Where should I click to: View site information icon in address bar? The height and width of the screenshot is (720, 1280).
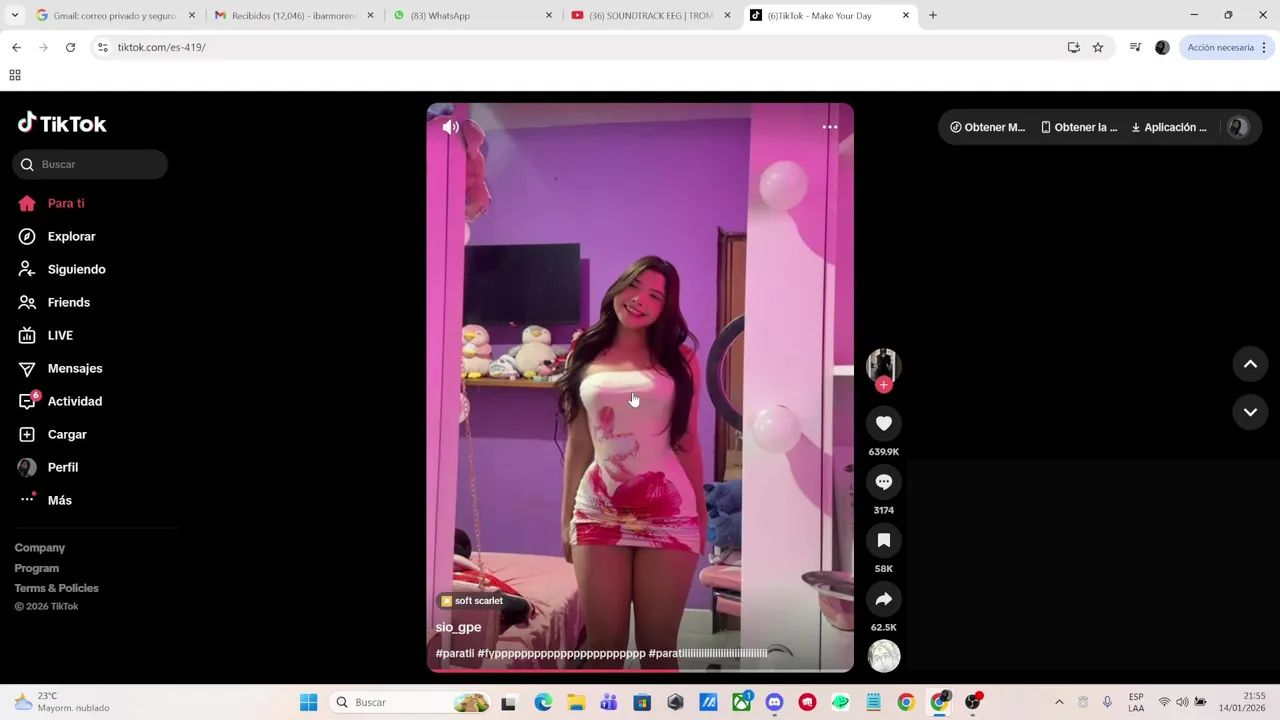click(x=102, y=47)
